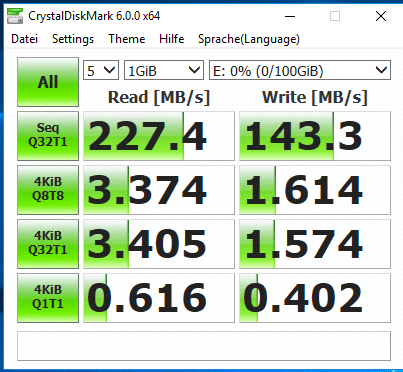The image size is (403, 372).
Task: Start all benchmarks with the All button
Action: click(48, 82)
